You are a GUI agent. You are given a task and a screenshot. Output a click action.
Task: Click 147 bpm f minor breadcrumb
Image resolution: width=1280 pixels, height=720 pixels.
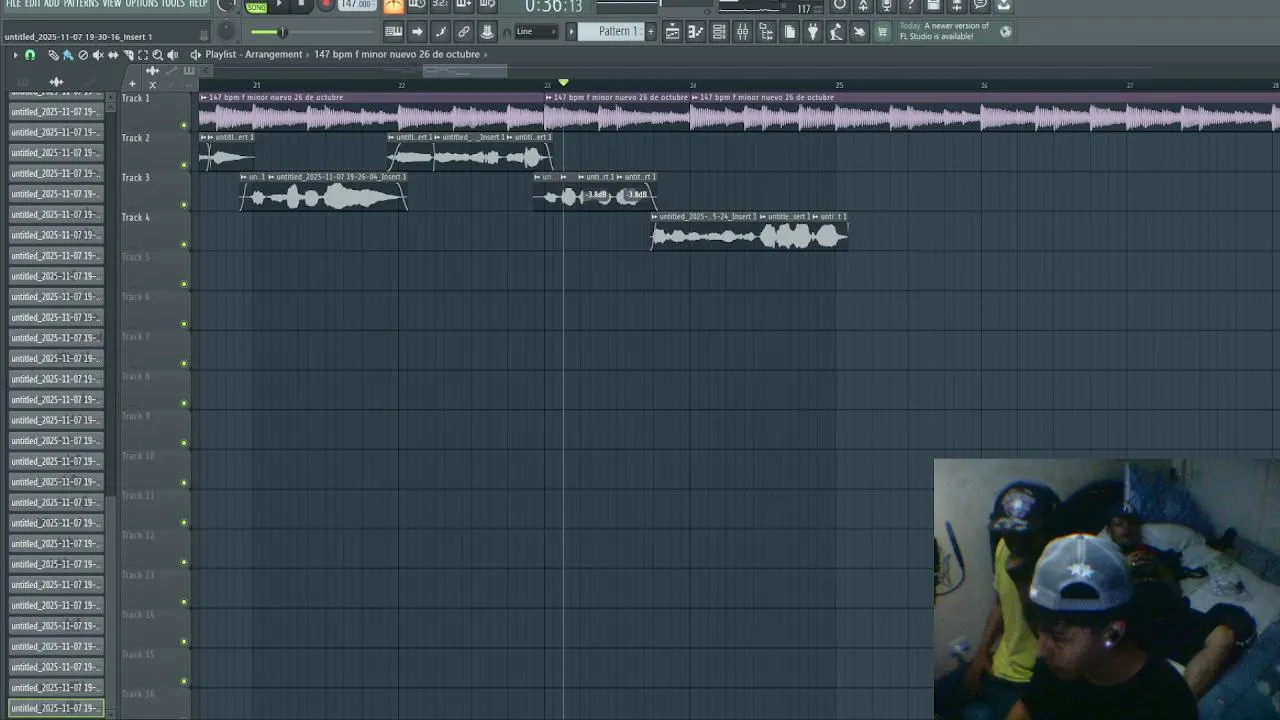click(397, 54)
